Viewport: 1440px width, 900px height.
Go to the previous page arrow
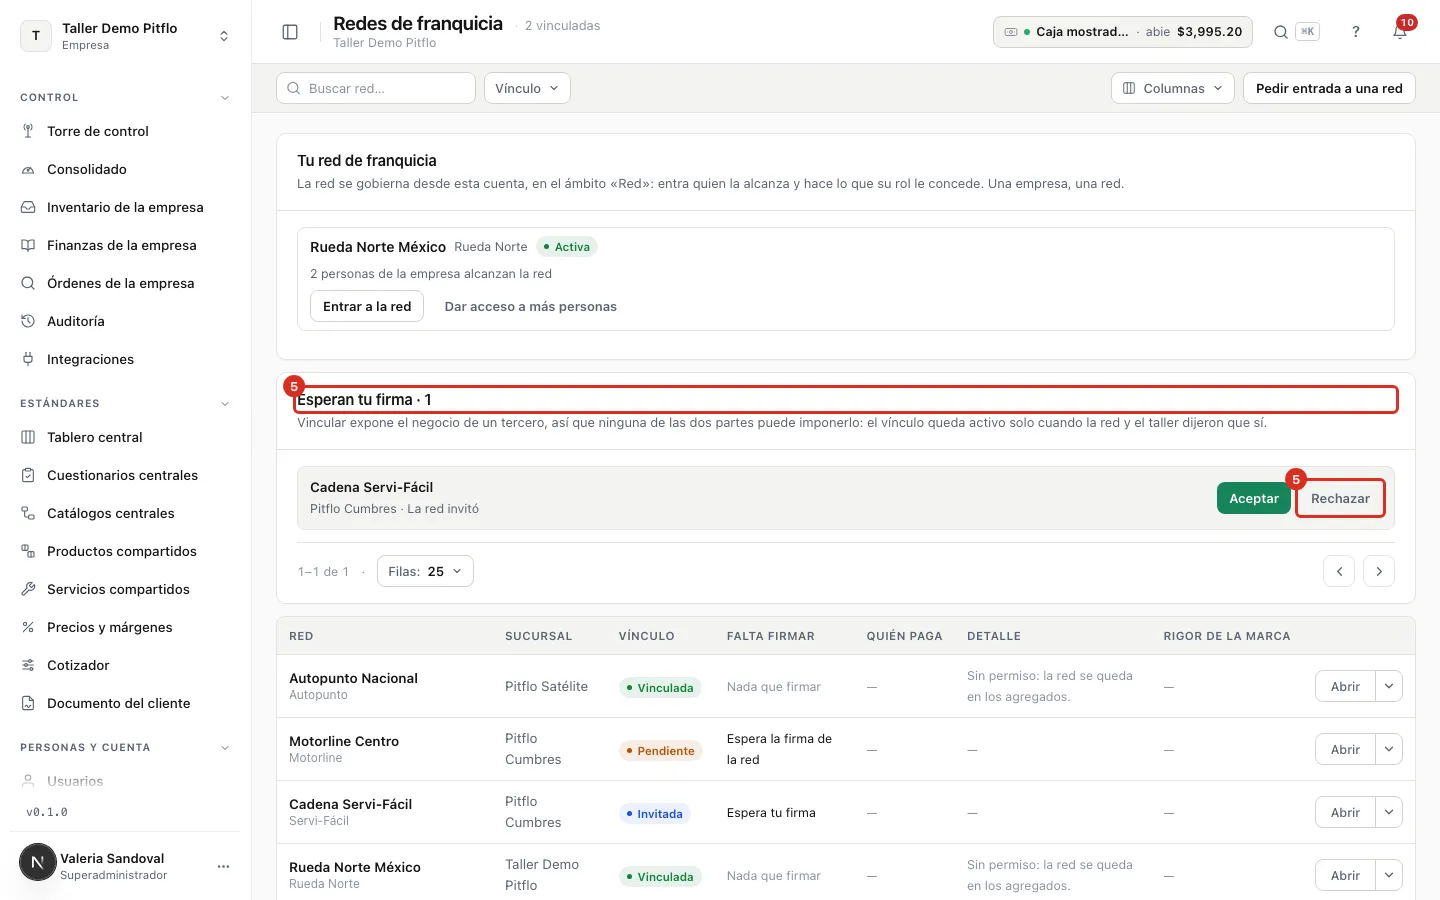(x=1339, y=571)
